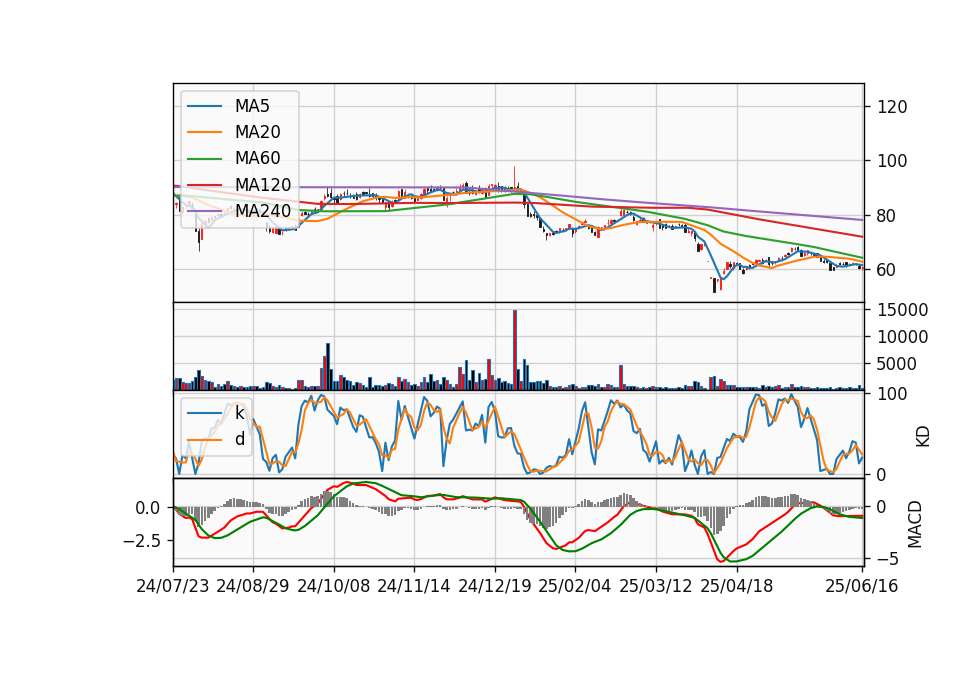Click the 0.0 MACD left axis label
Screen dimensions: 960x690
click(x=148, y=508)
